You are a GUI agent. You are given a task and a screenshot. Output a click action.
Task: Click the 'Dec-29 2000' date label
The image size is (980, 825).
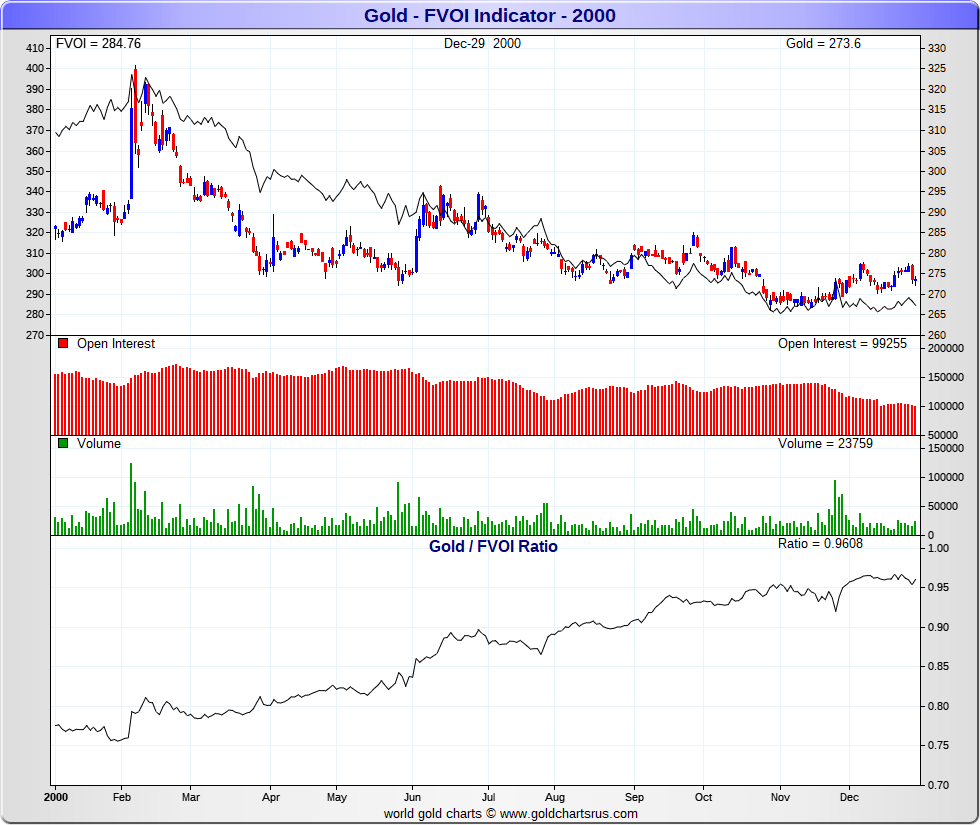pos(482,43)
